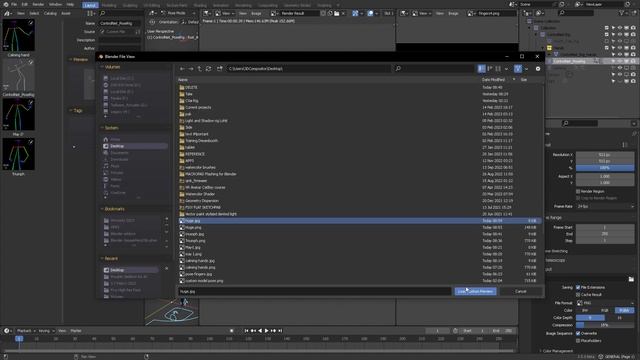The image size is (640, 360).
Task: Toggle File View options region gear
Action: click(538, 69)
